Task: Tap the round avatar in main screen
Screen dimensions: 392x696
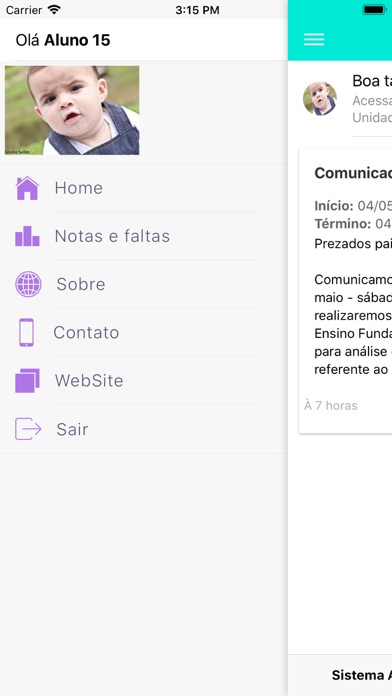Action: tap(320, 99)
